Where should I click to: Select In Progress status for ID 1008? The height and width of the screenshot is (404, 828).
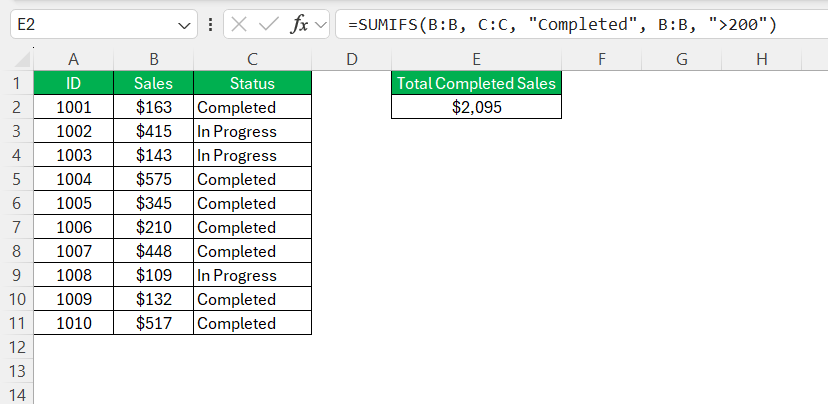(252, 275)
